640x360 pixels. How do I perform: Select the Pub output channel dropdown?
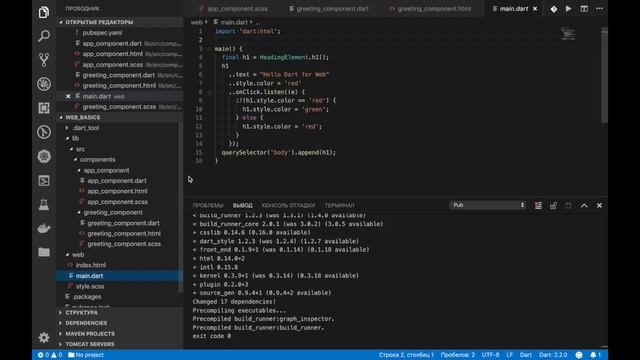(488, 205)
